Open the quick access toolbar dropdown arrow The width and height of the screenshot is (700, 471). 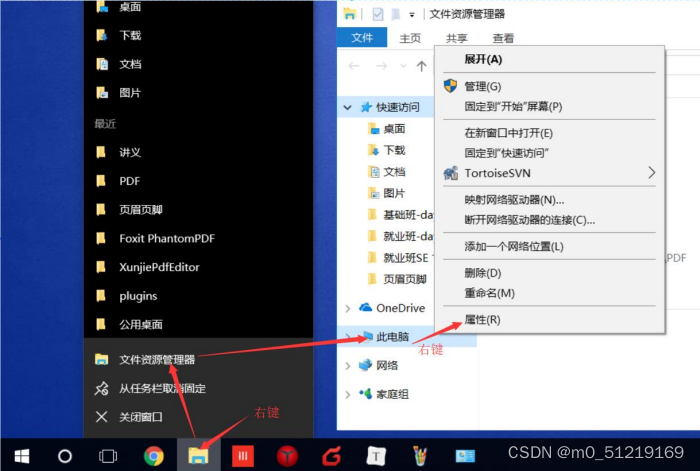pyautogui.click(x=412, y=15)
